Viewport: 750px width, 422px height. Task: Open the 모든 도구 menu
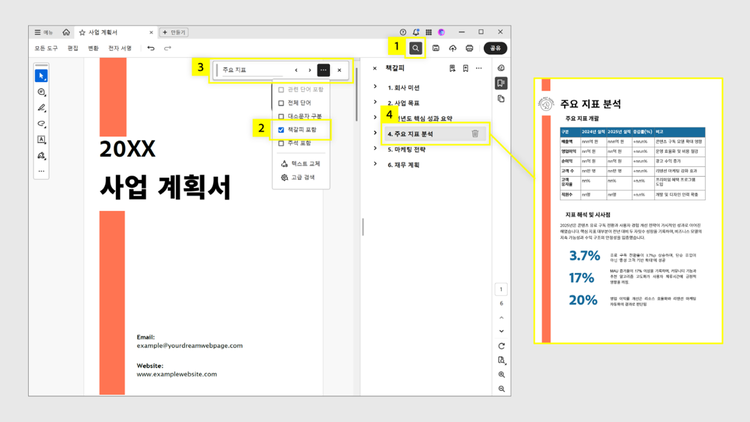(x=46, y=48)
